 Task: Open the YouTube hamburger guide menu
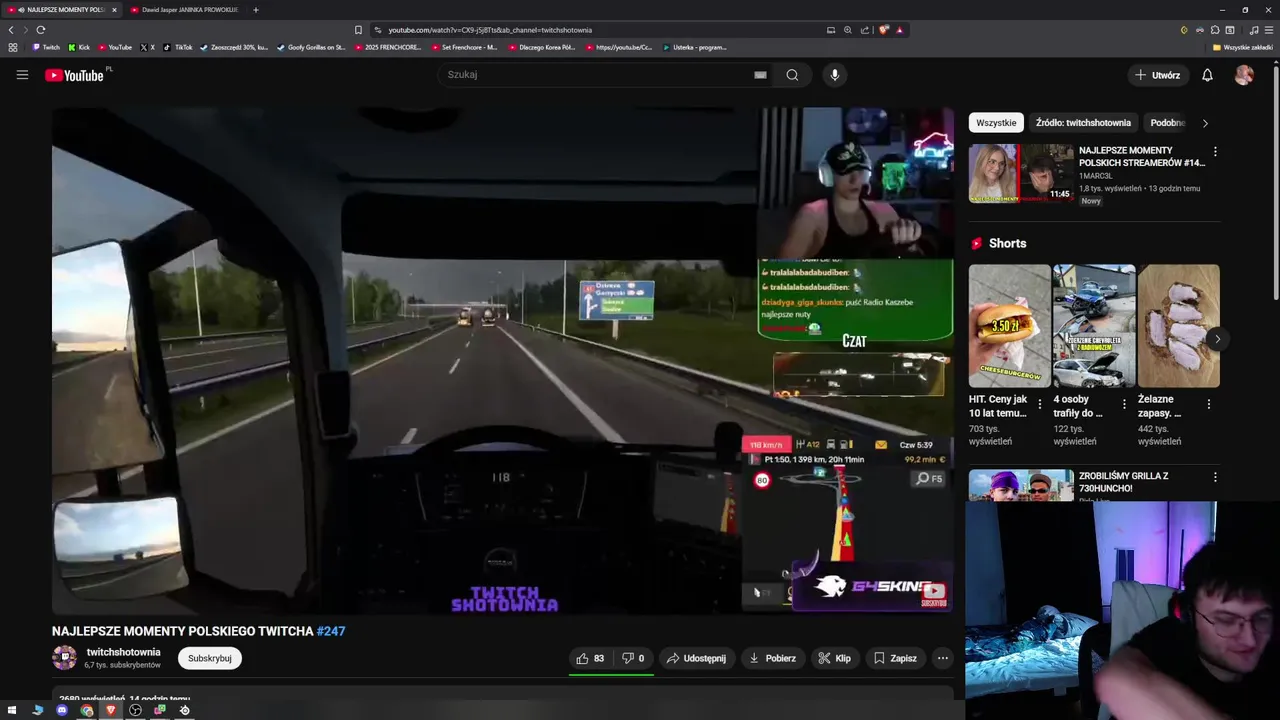(x=22, y=75)
